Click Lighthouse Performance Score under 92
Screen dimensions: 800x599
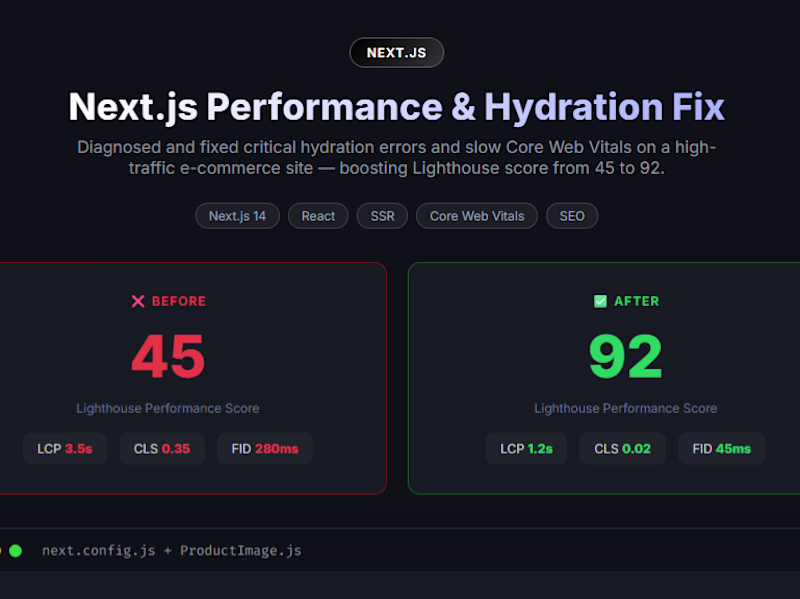(626, 408)
